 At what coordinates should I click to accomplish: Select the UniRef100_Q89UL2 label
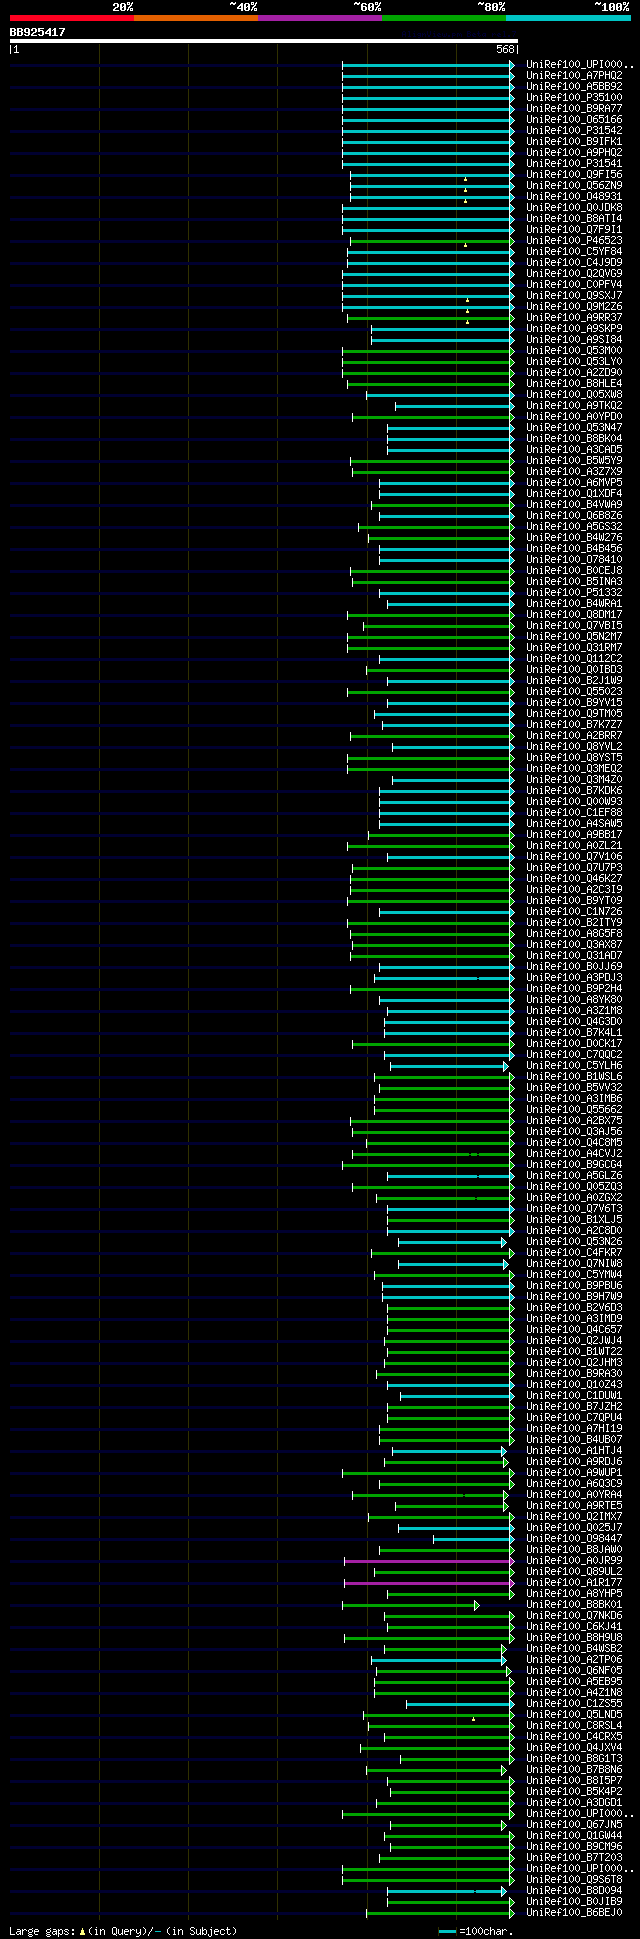coord(574,1571)
